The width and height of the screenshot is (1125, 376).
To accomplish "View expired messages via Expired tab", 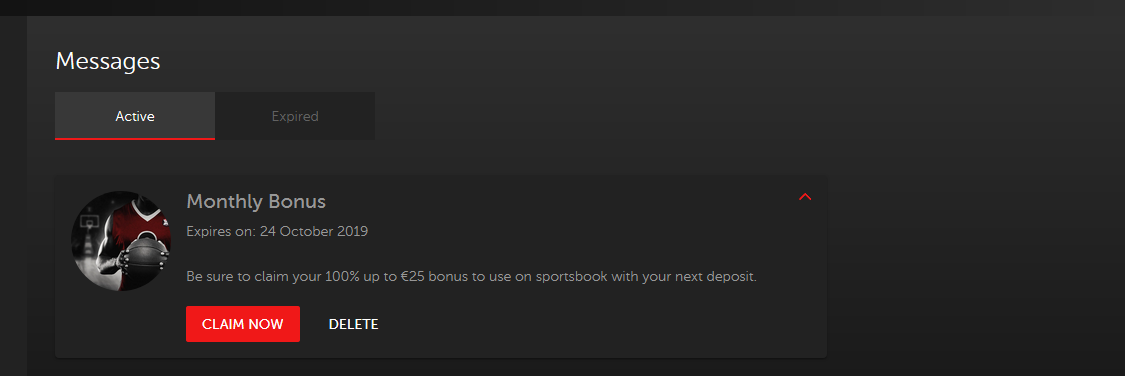I will [295, 116].
